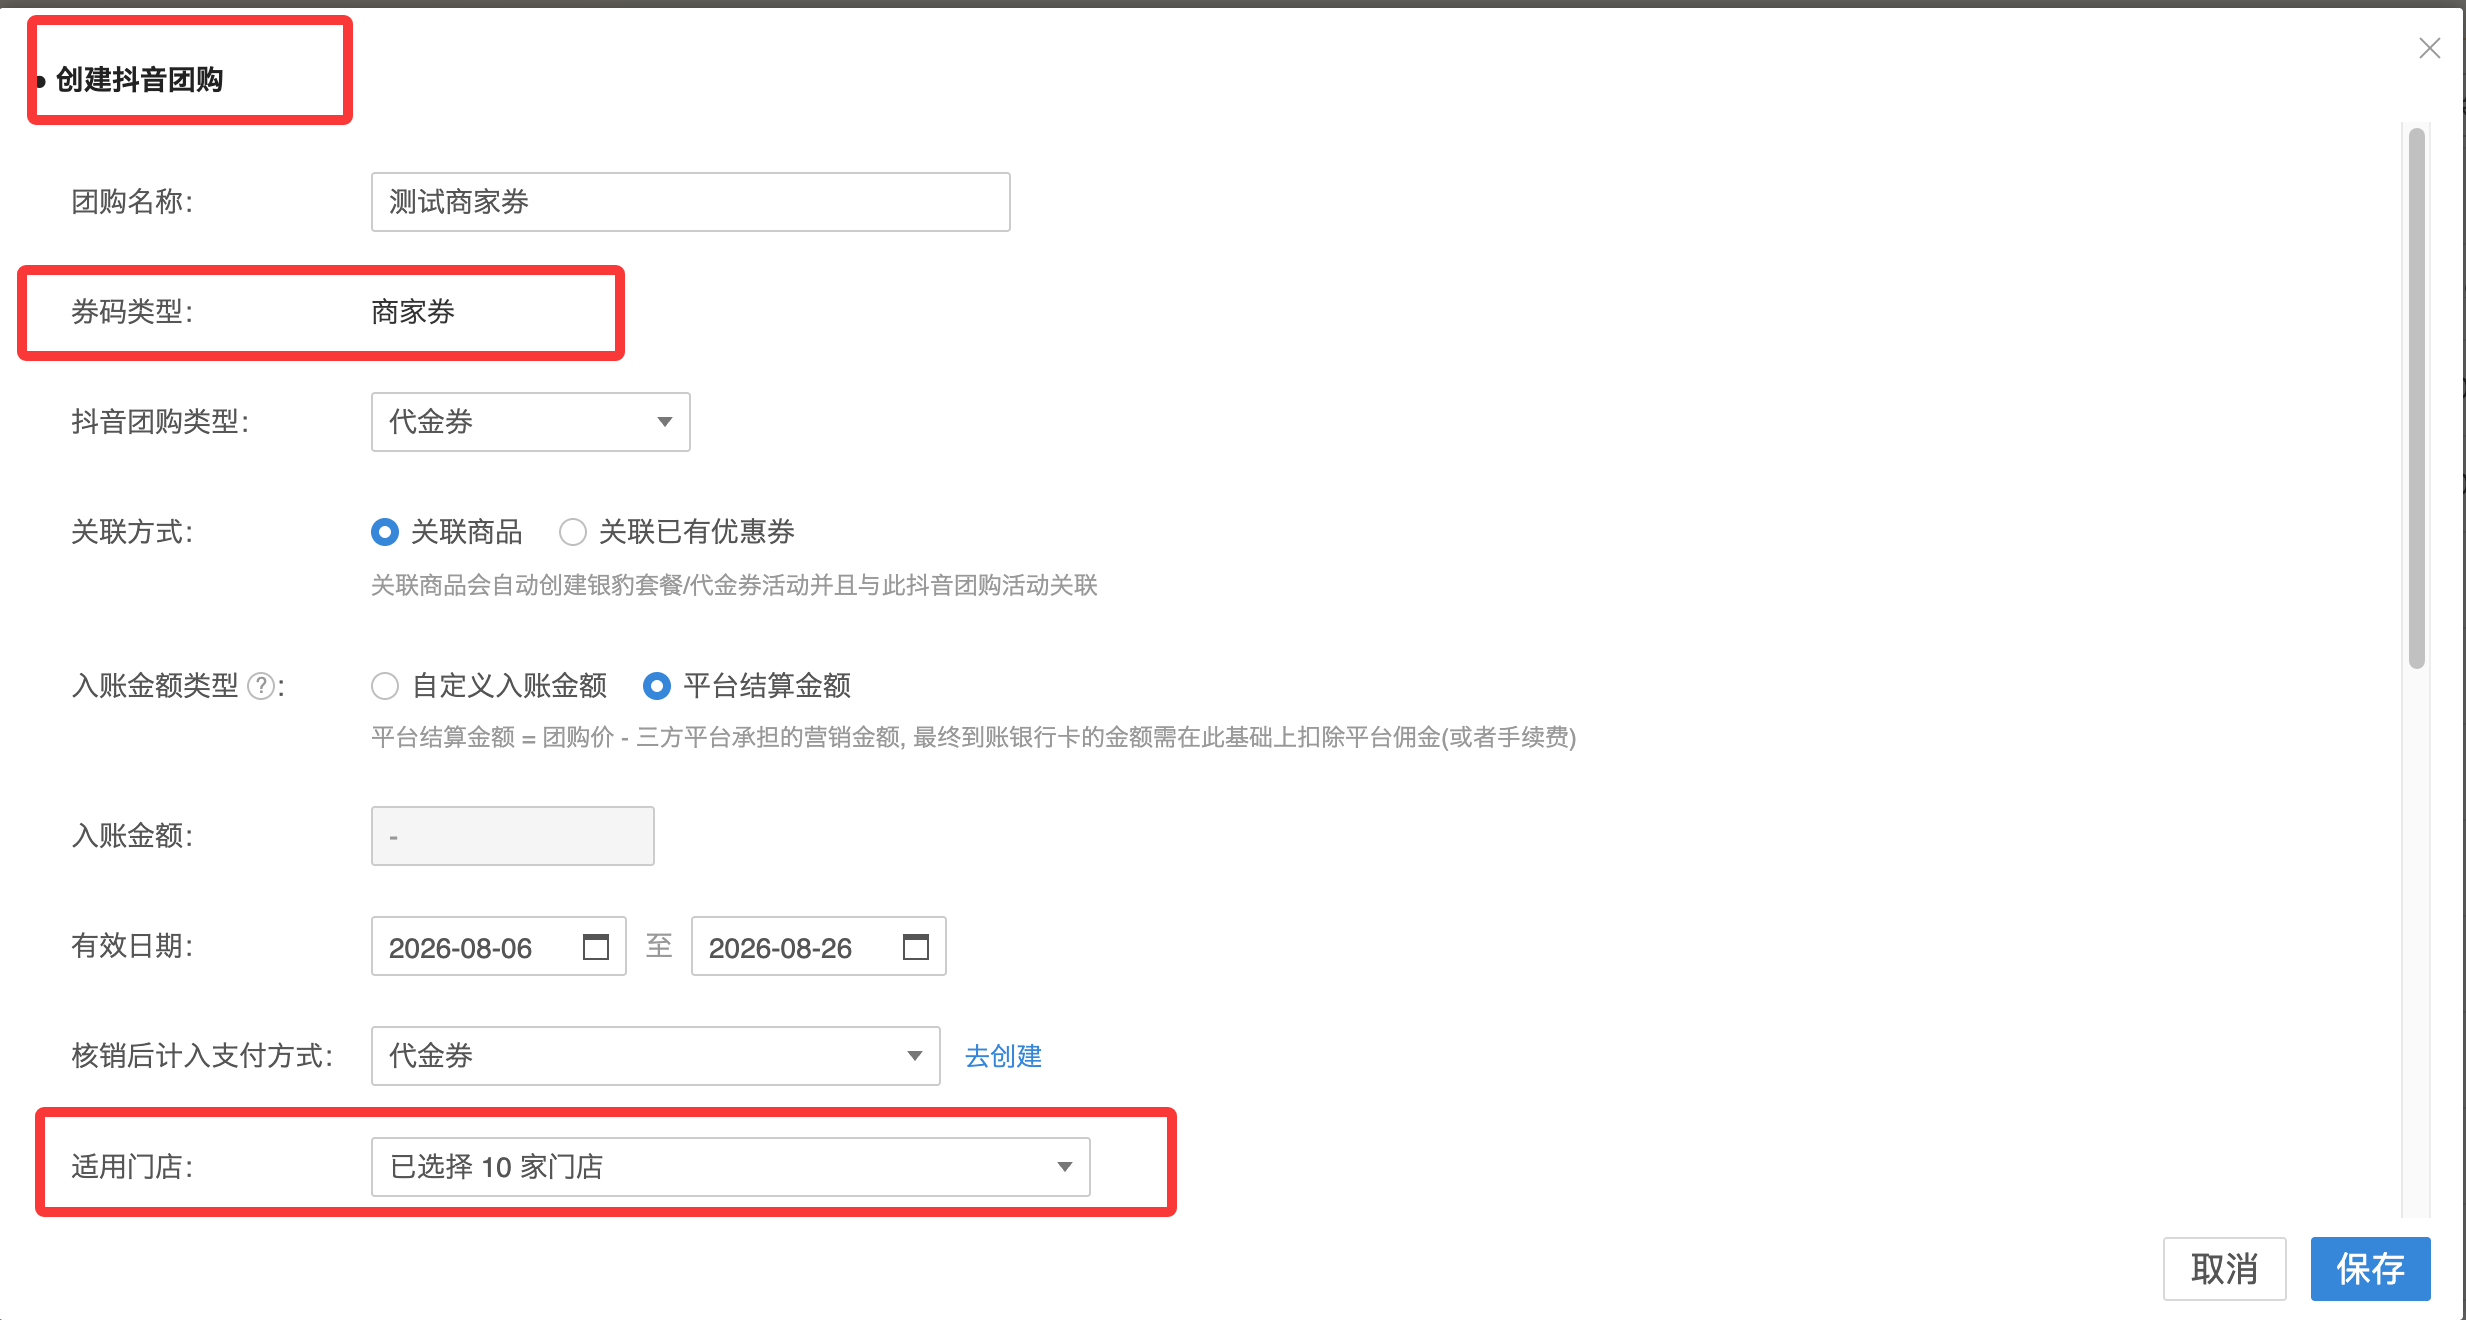This screenshot has width=2466, height=1320.
Task: Click the 取消 button
Action: coord(2224,1269)
